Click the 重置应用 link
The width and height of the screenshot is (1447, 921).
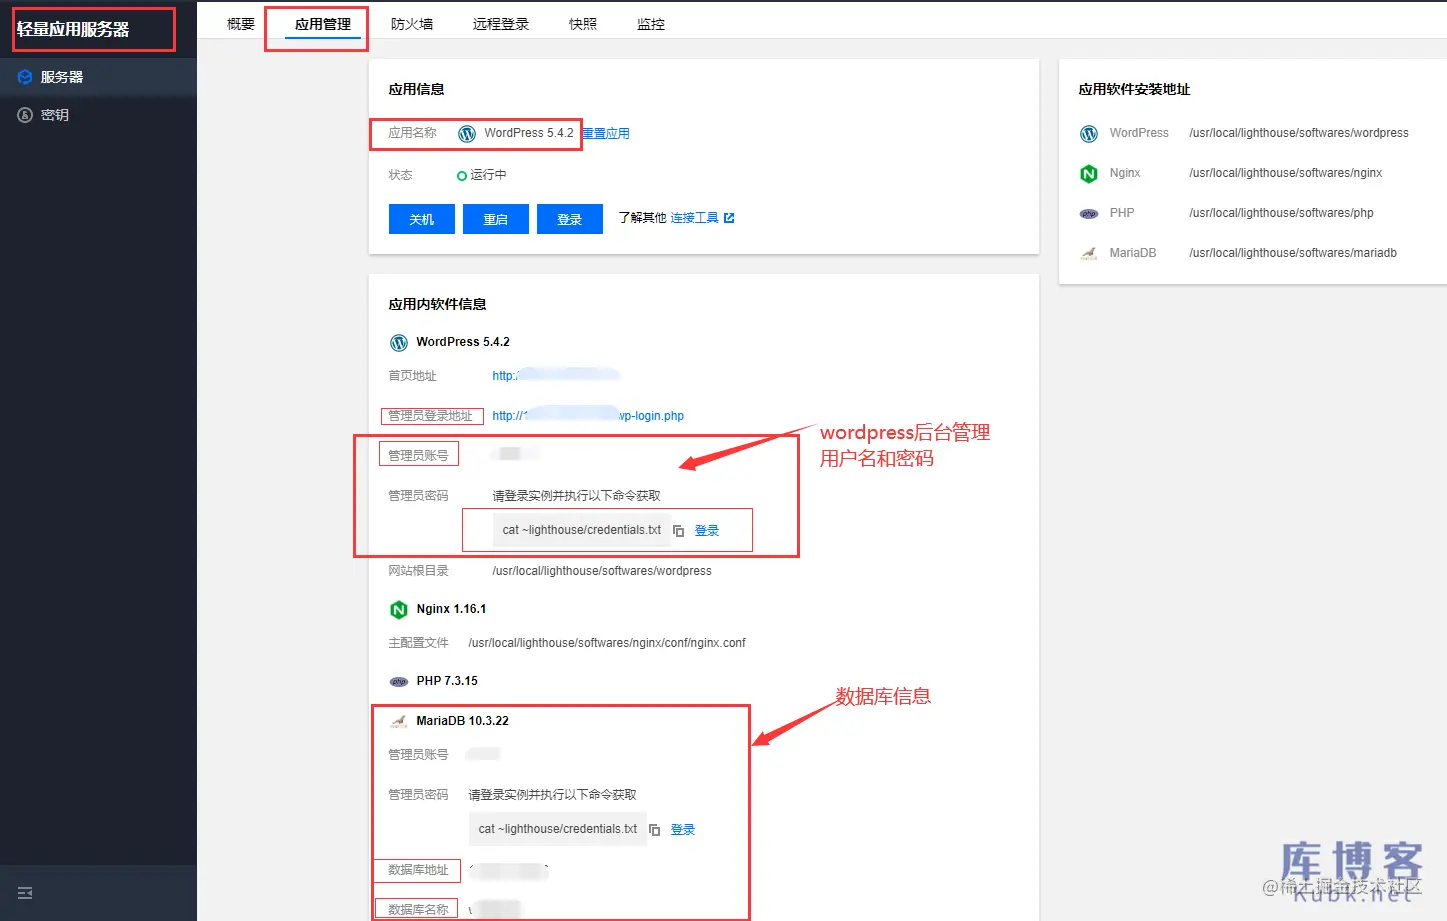click(x=606, y=133)
